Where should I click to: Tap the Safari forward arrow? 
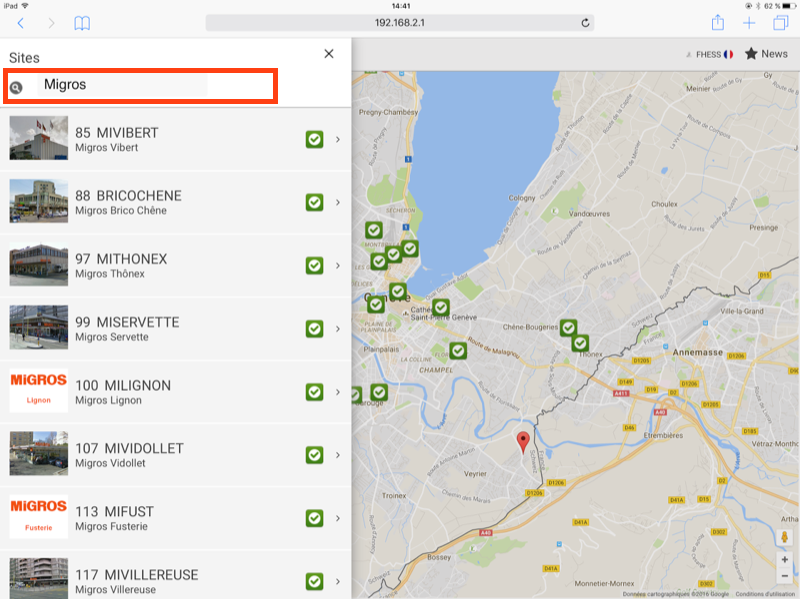[x=51, y=23]
